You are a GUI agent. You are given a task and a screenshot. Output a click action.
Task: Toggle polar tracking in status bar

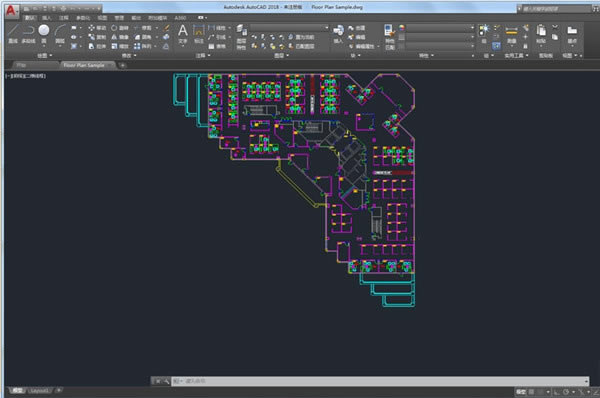point(566,392)
